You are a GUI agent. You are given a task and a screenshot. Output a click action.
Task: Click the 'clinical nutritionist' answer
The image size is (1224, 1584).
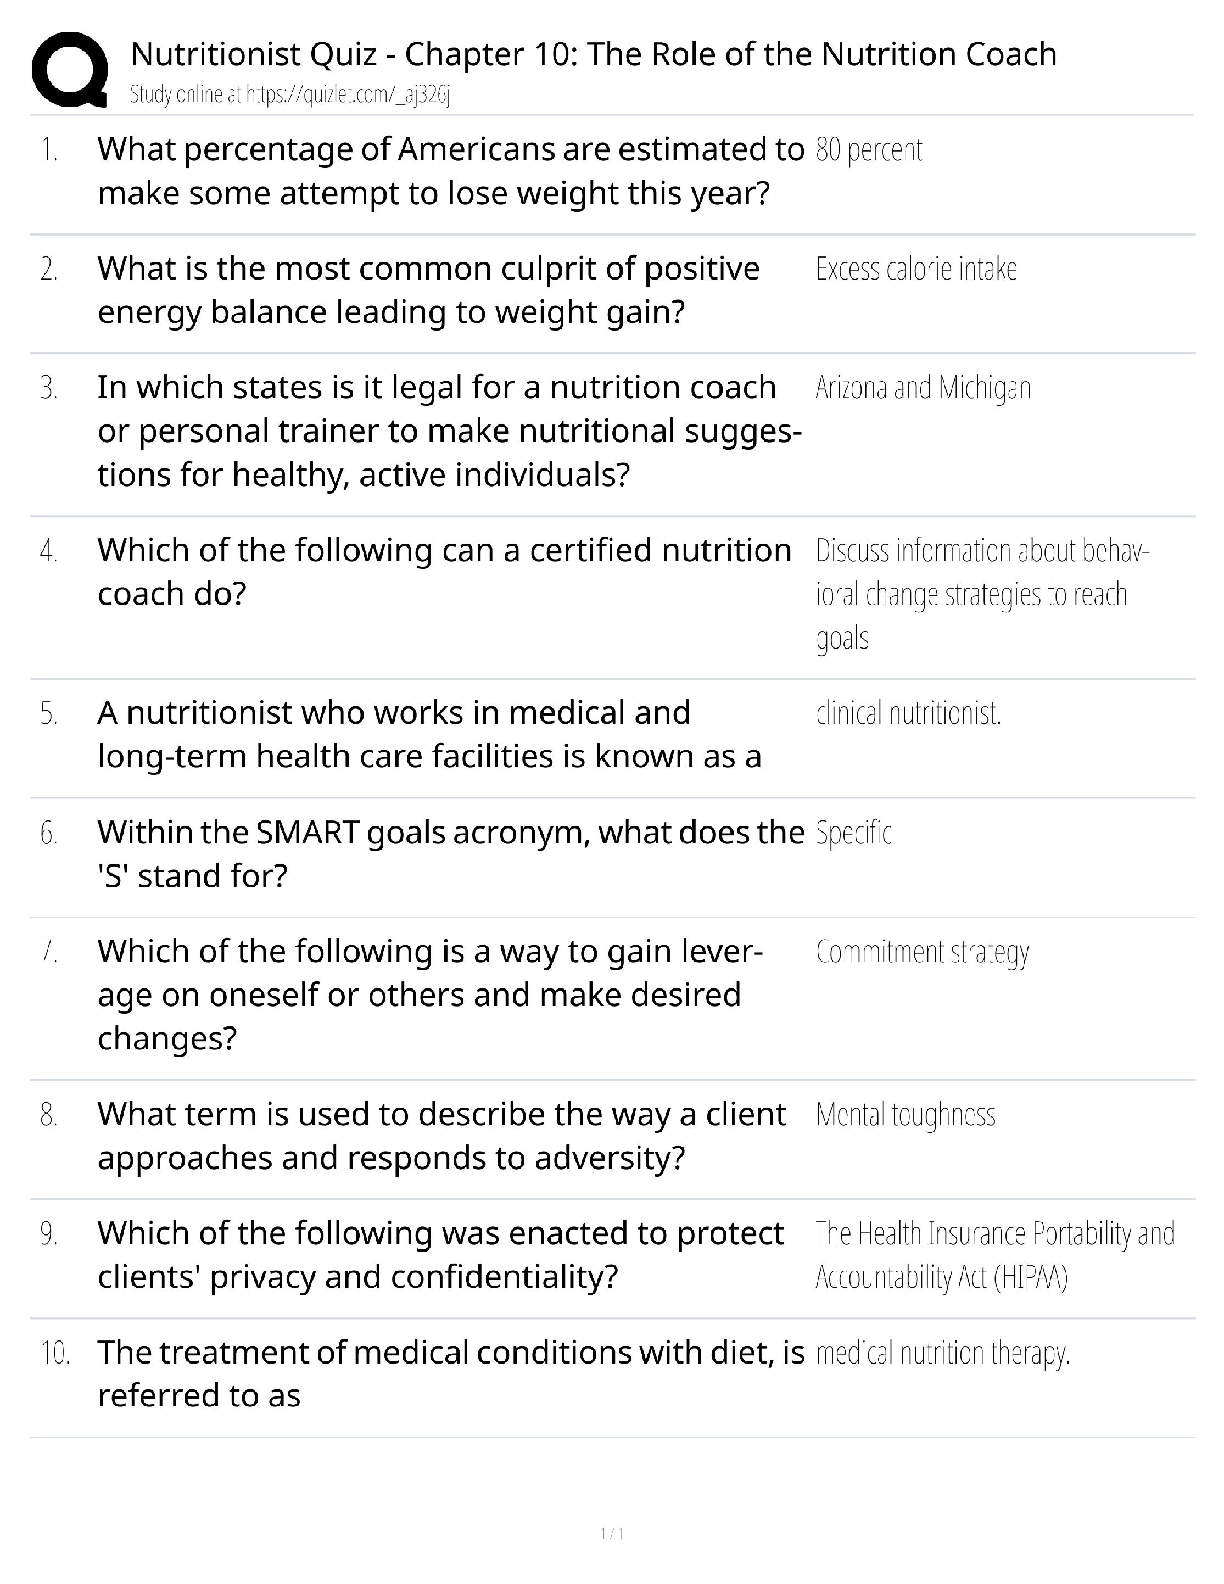[908, 713]
